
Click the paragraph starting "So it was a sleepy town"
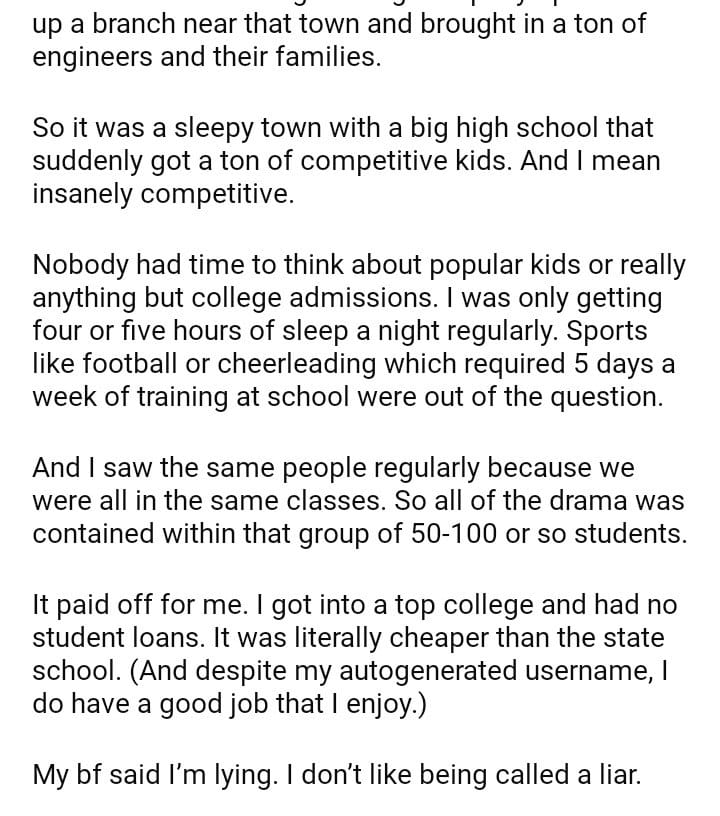(345, 160)
